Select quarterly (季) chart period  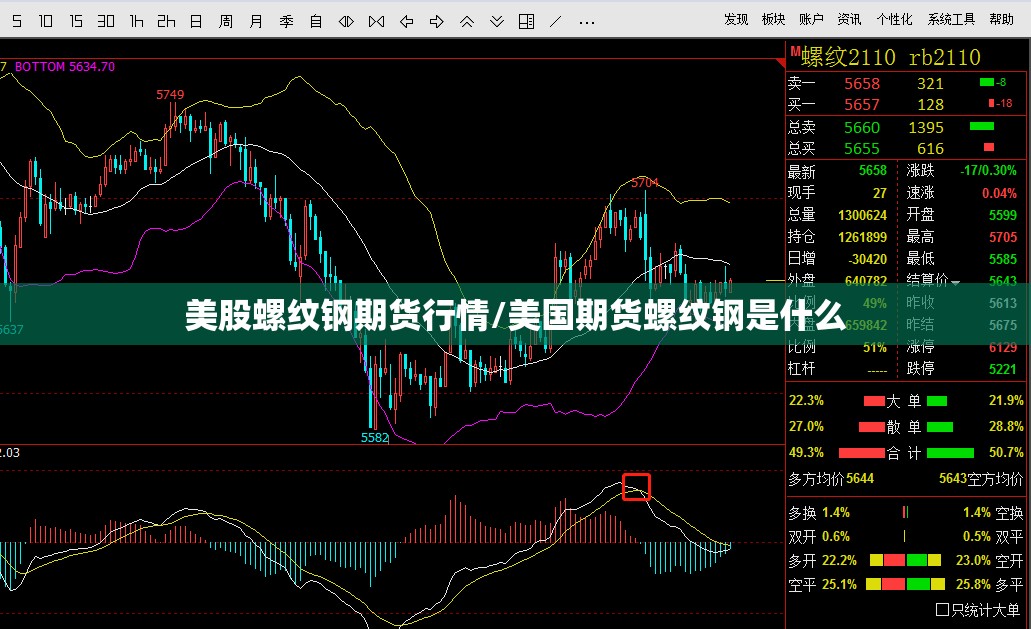286,22
